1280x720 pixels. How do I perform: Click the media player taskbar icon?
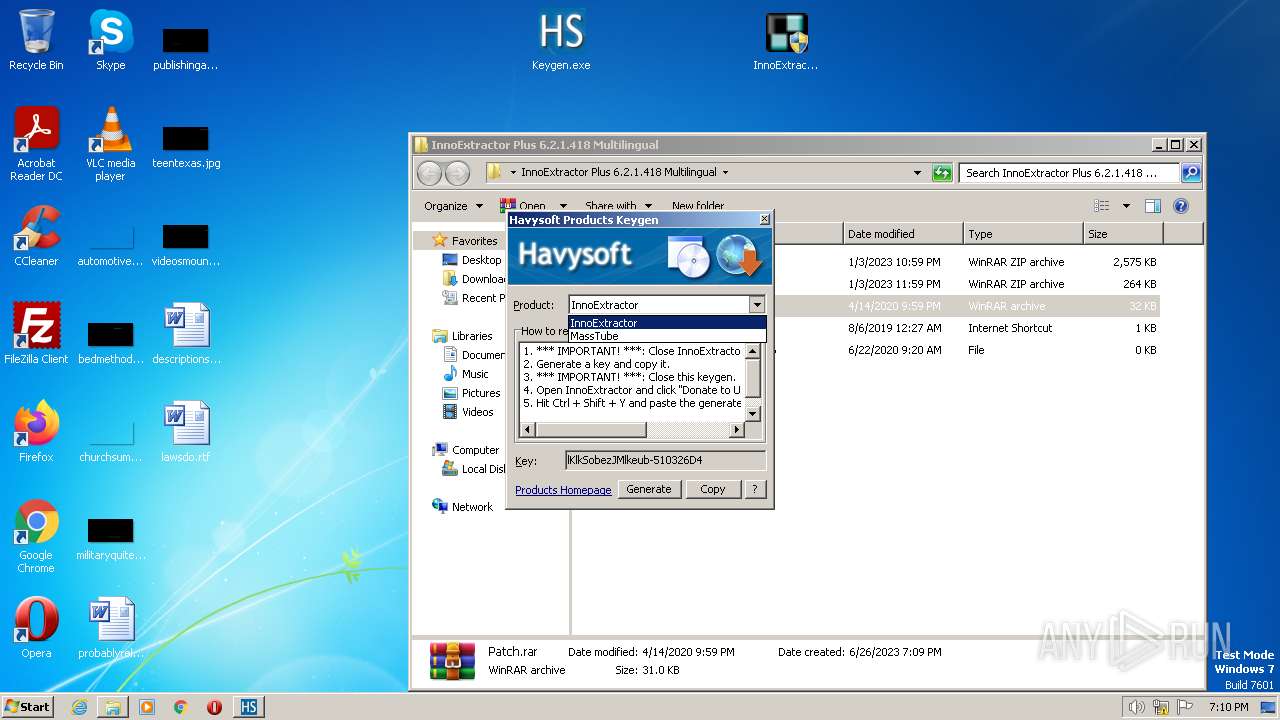[147, 707]
